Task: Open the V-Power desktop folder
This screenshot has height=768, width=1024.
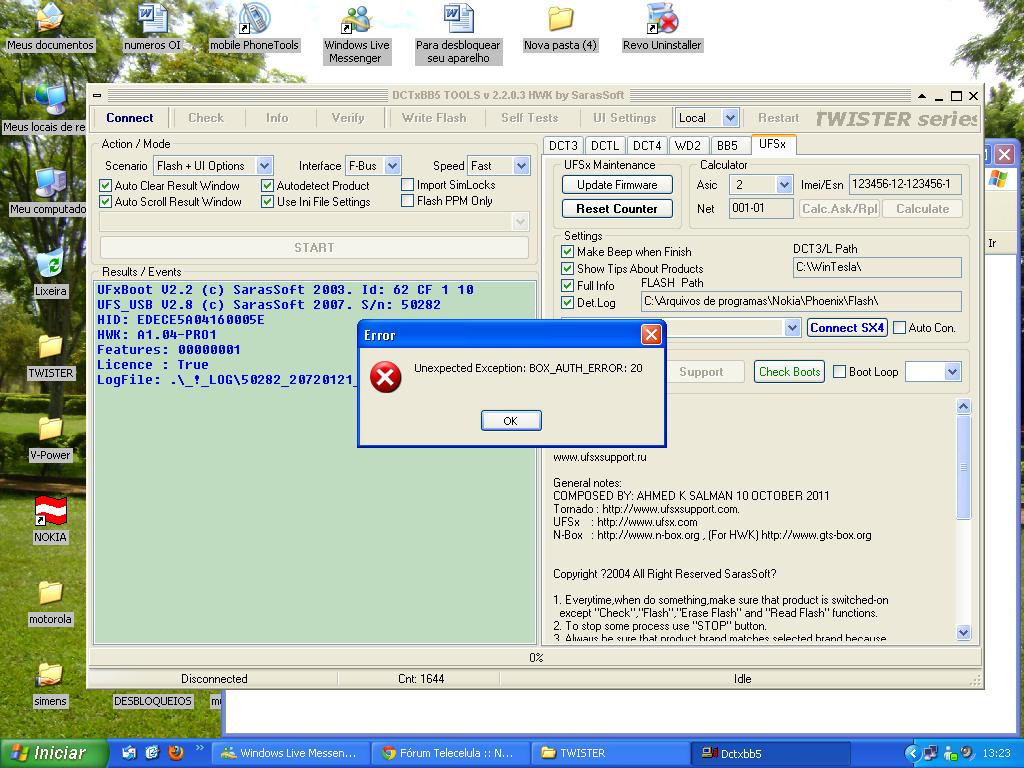Action: point(50,438)
